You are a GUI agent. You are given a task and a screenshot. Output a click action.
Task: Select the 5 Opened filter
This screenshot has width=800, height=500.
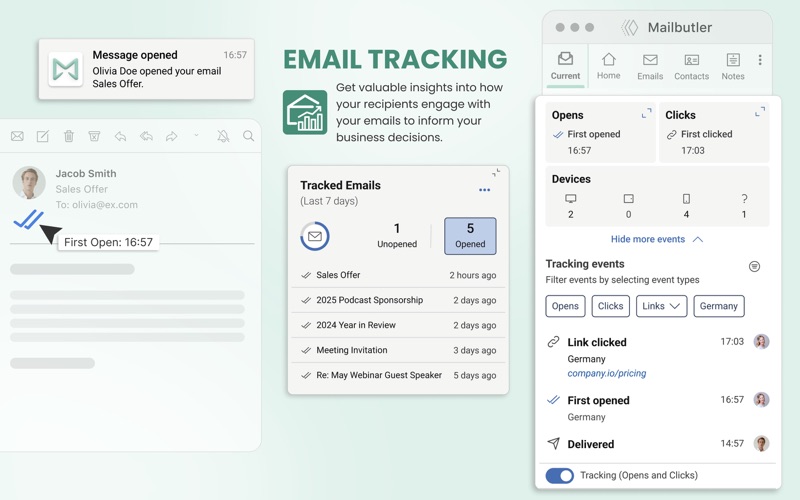pos(470,236)
